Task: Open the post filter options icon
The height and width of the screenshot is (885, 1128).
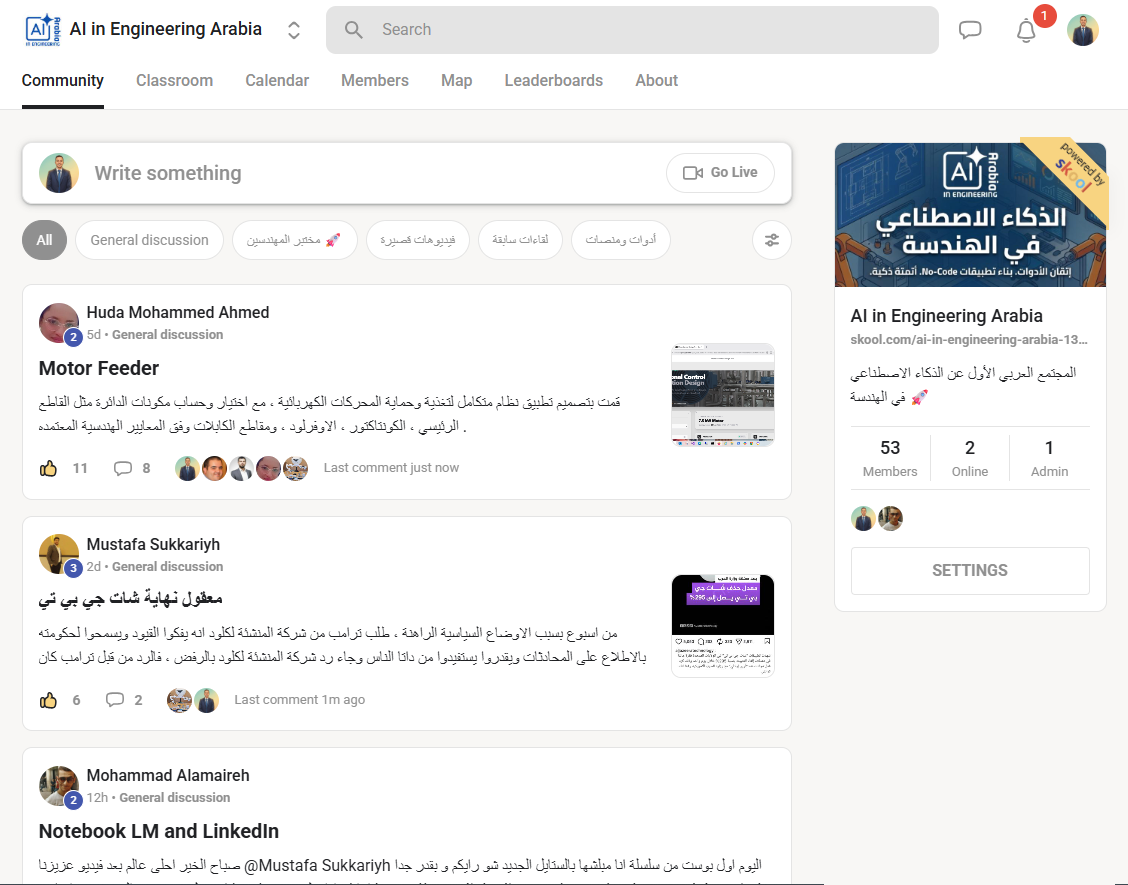Action: (x=771, y=240)
